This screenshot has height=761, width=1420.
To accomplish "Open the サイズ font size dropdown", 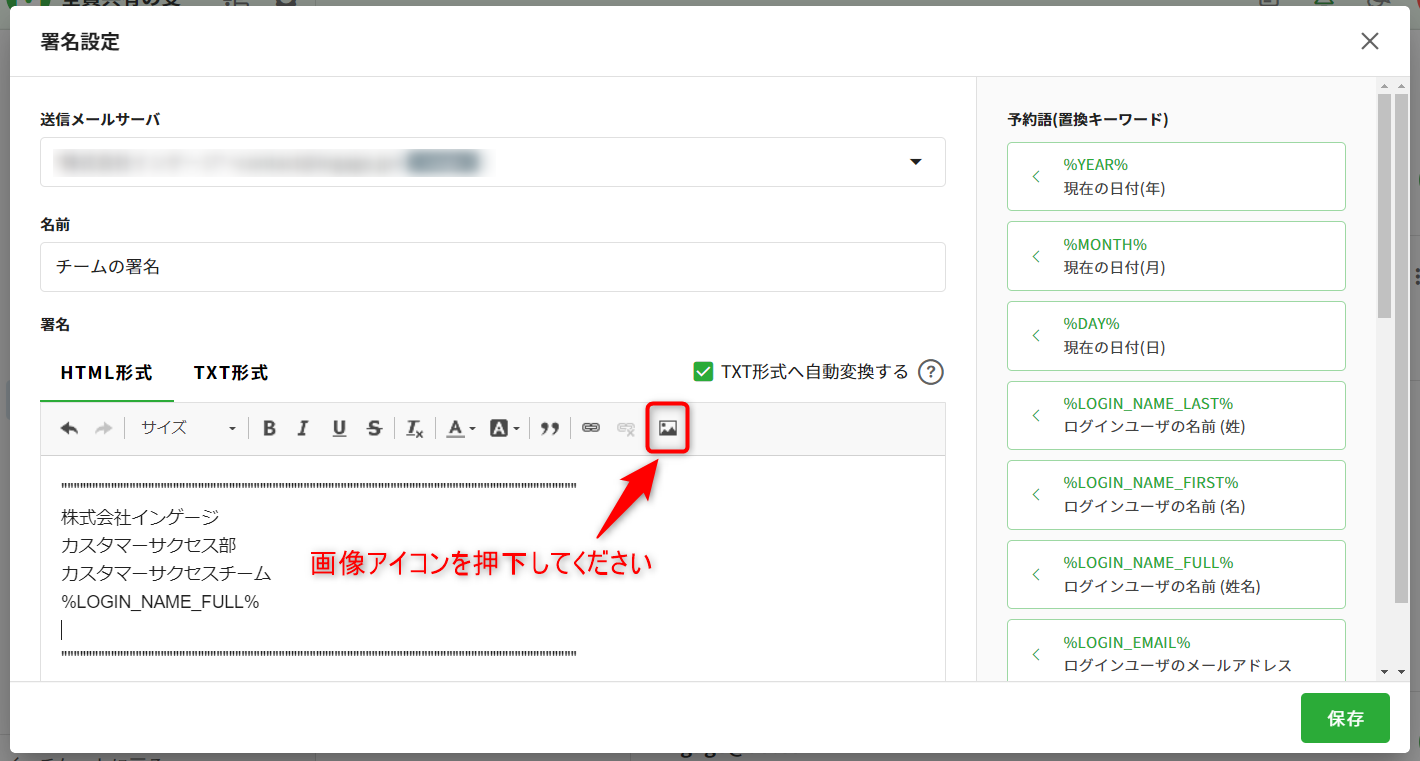I will (x=188, y=428).
